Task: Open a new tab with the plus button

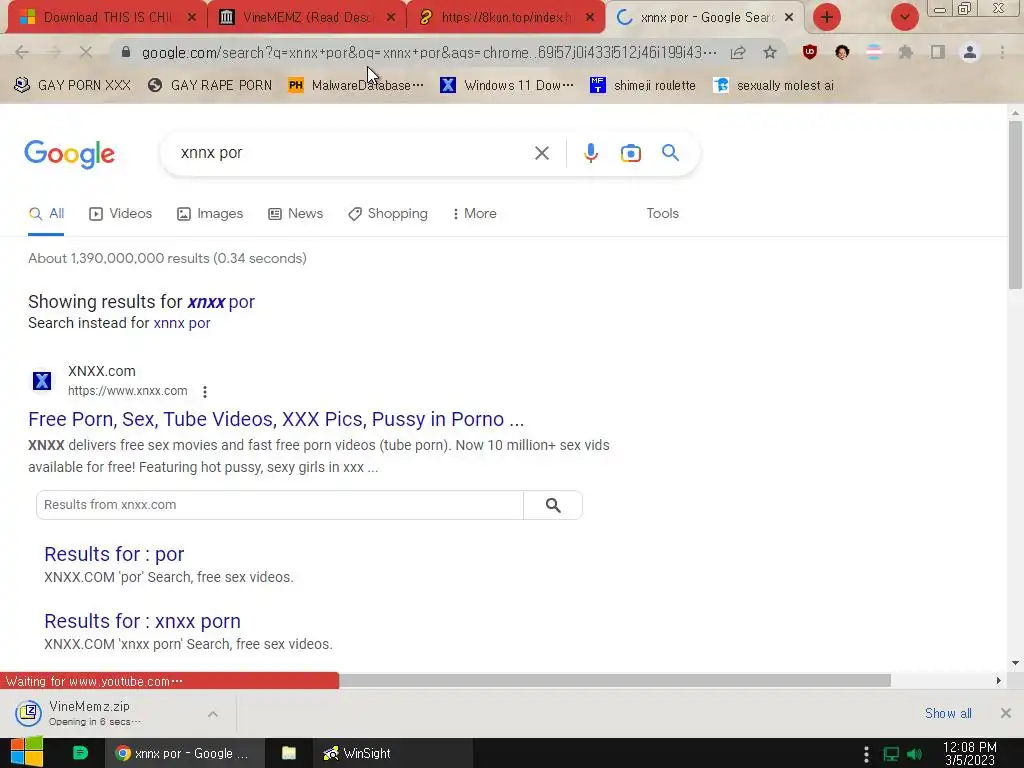Action: tap(827, 17)
